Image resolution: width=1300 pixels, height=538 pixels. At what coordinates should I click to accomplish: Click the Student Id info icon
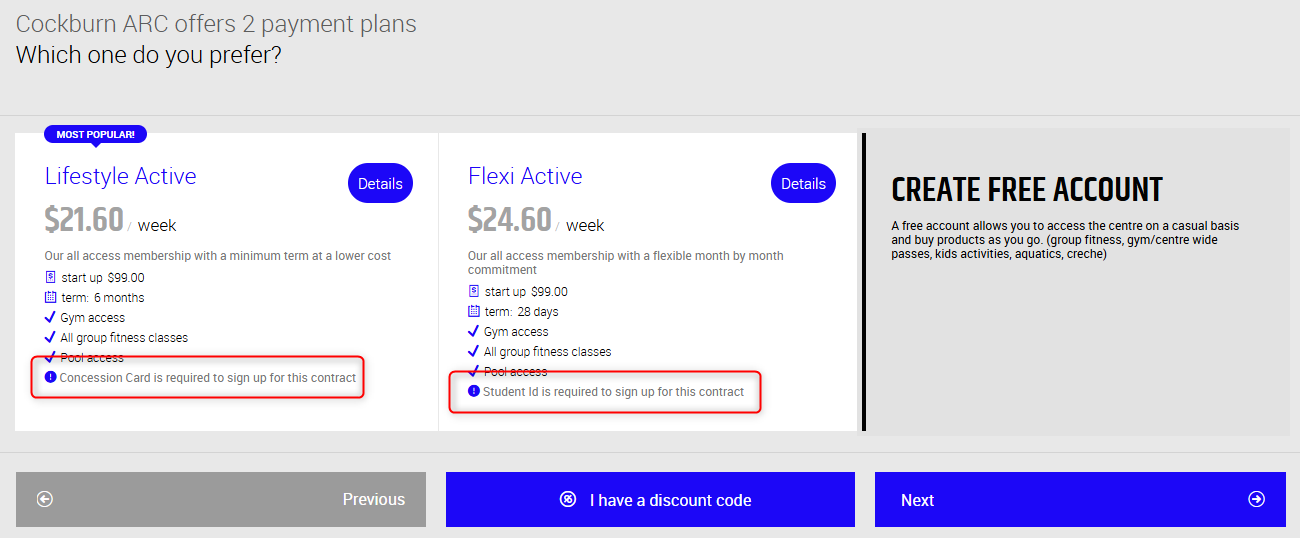click(474, 391)
